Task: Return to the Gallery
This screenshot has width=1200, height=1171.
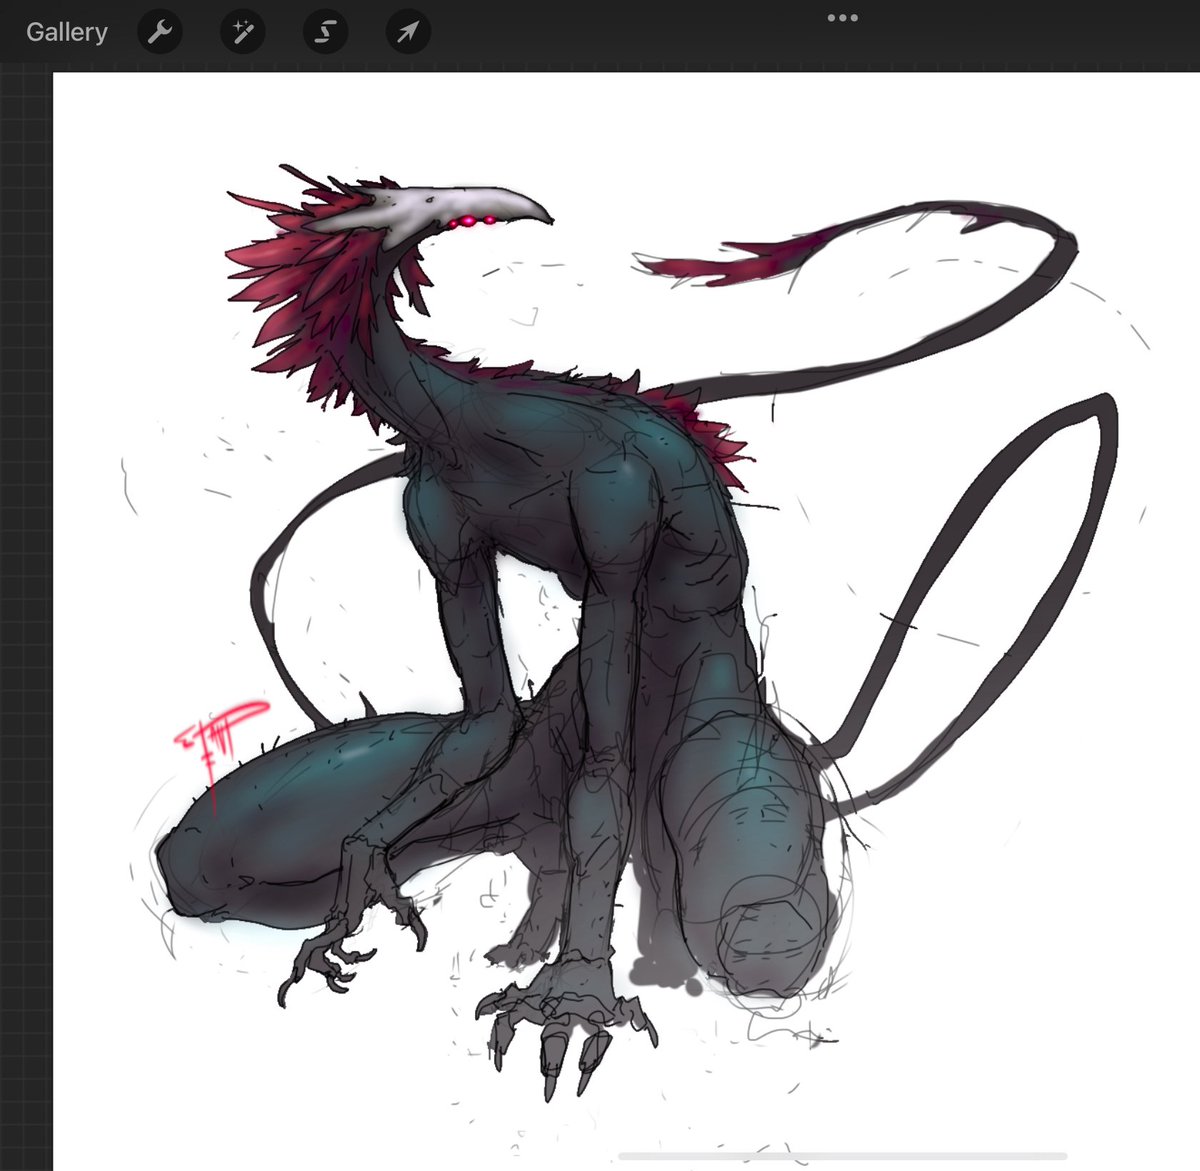Action: [67, 32]
